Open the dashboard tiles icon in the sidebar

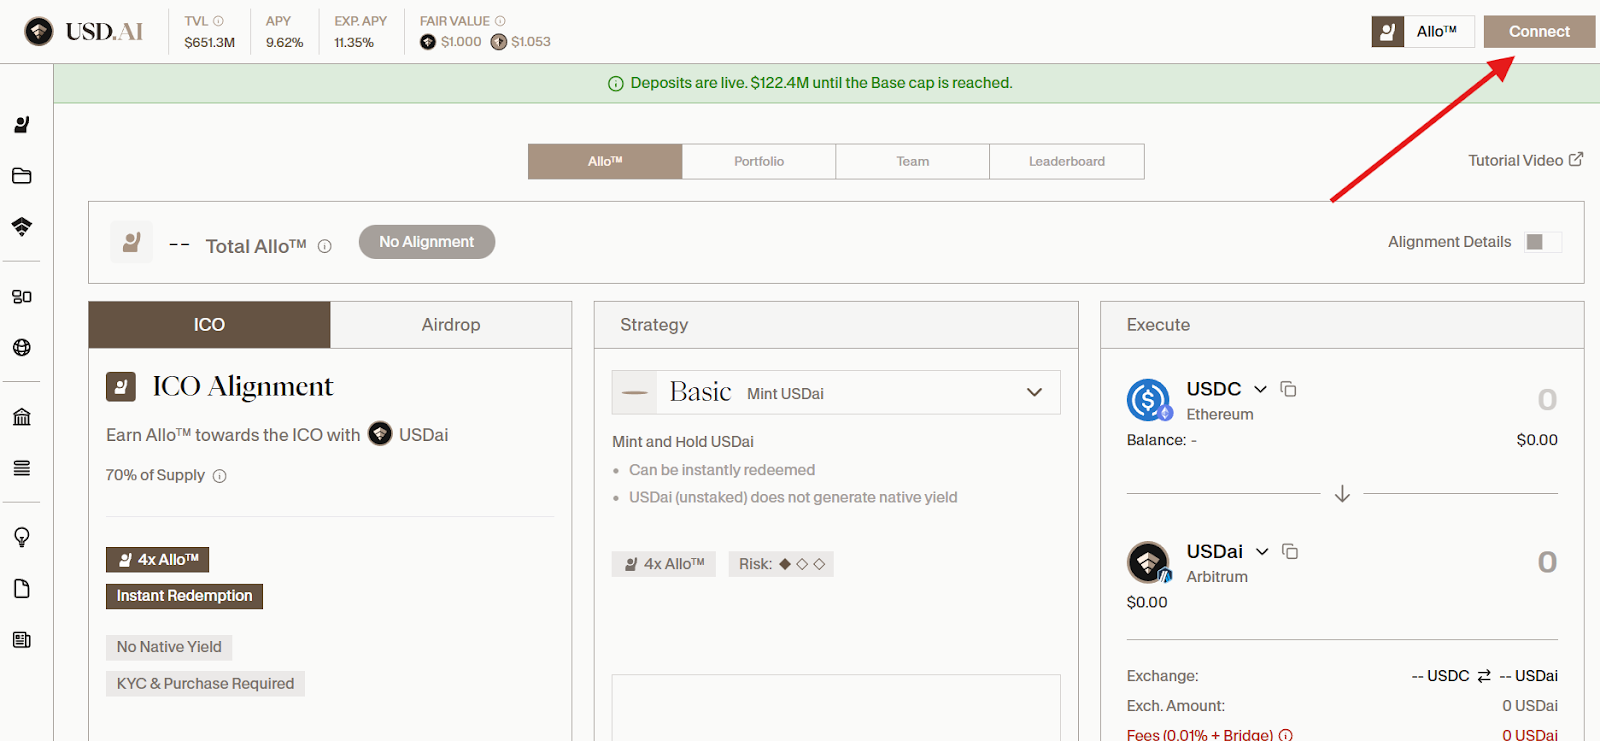point(22,297)
